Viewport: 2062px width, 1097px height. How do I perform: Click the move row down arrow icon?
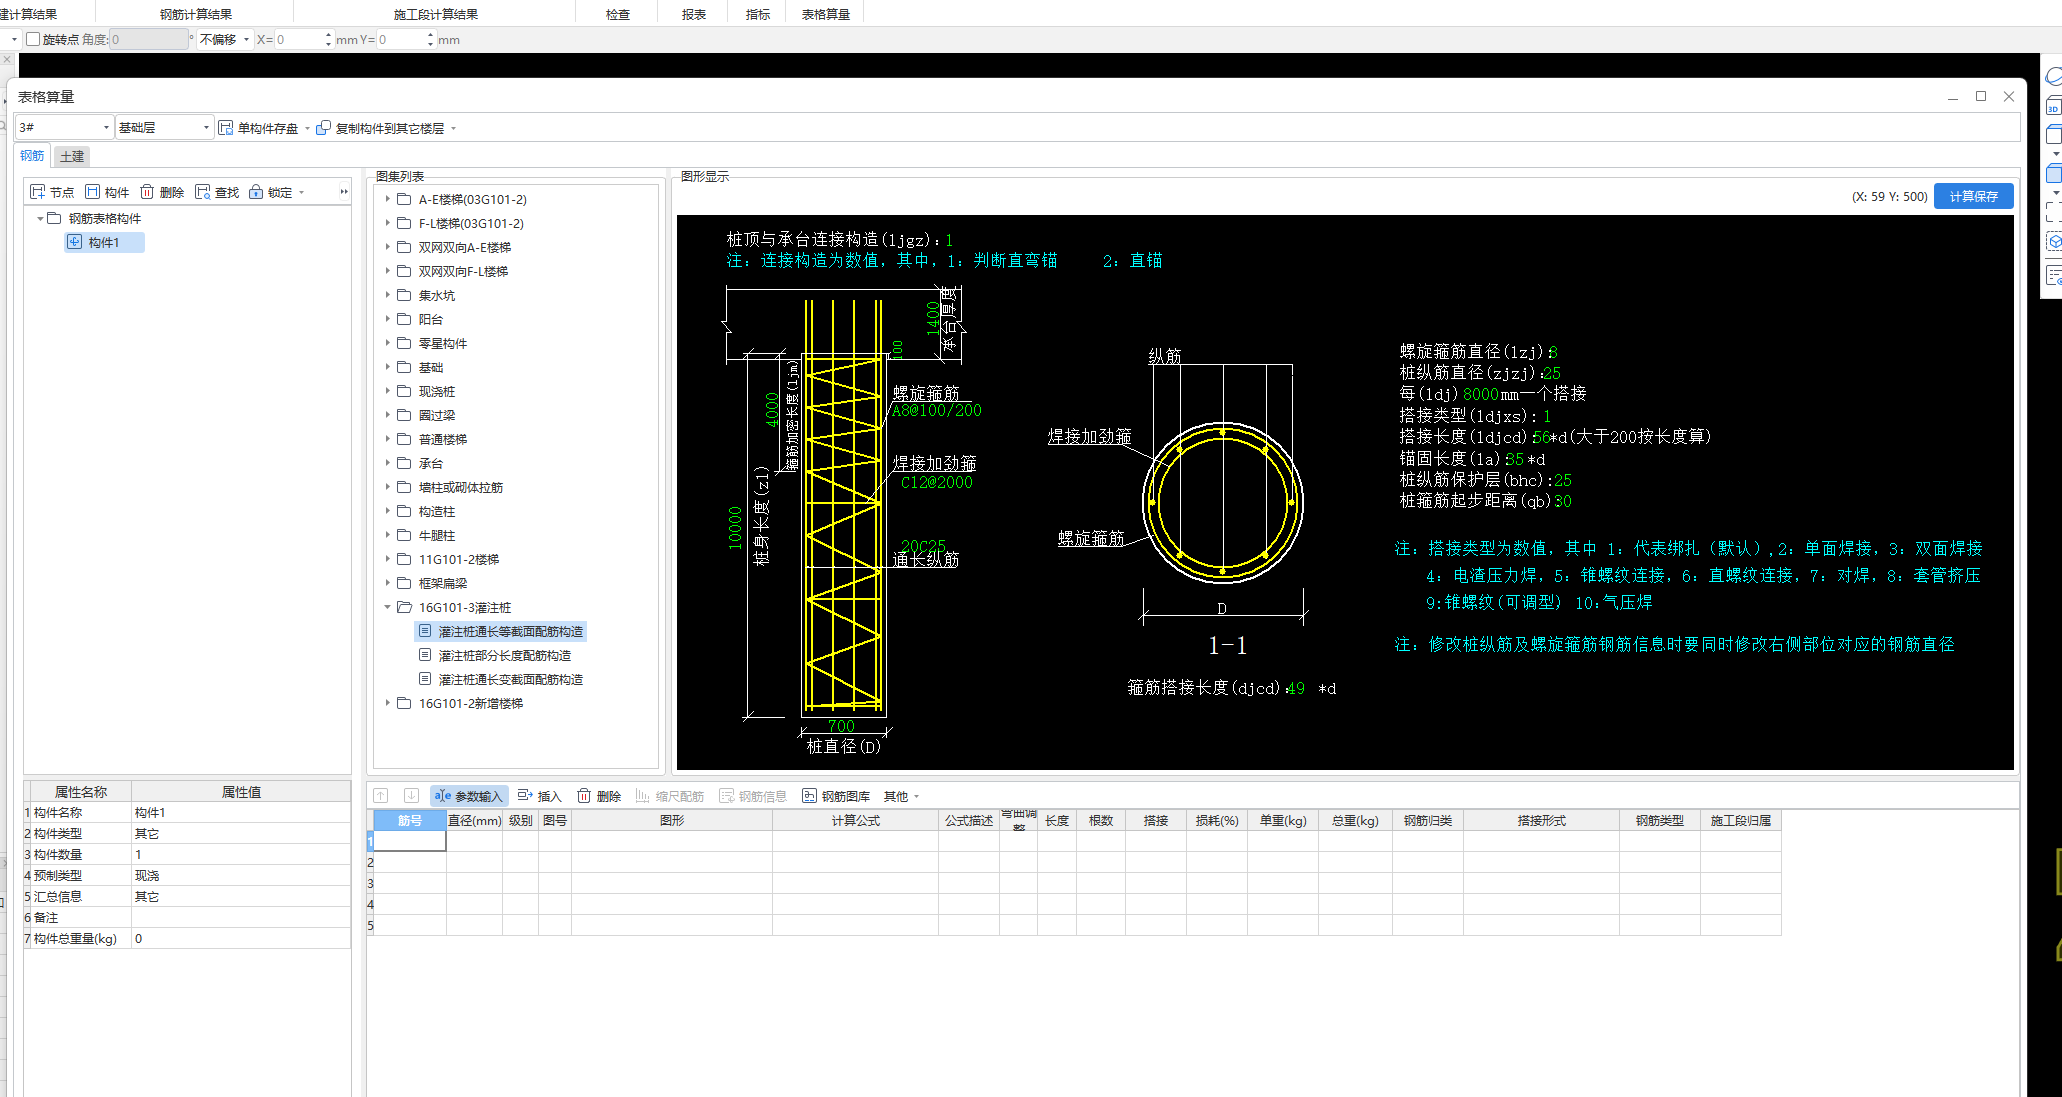pyautogui.click(x=411, y=796)
